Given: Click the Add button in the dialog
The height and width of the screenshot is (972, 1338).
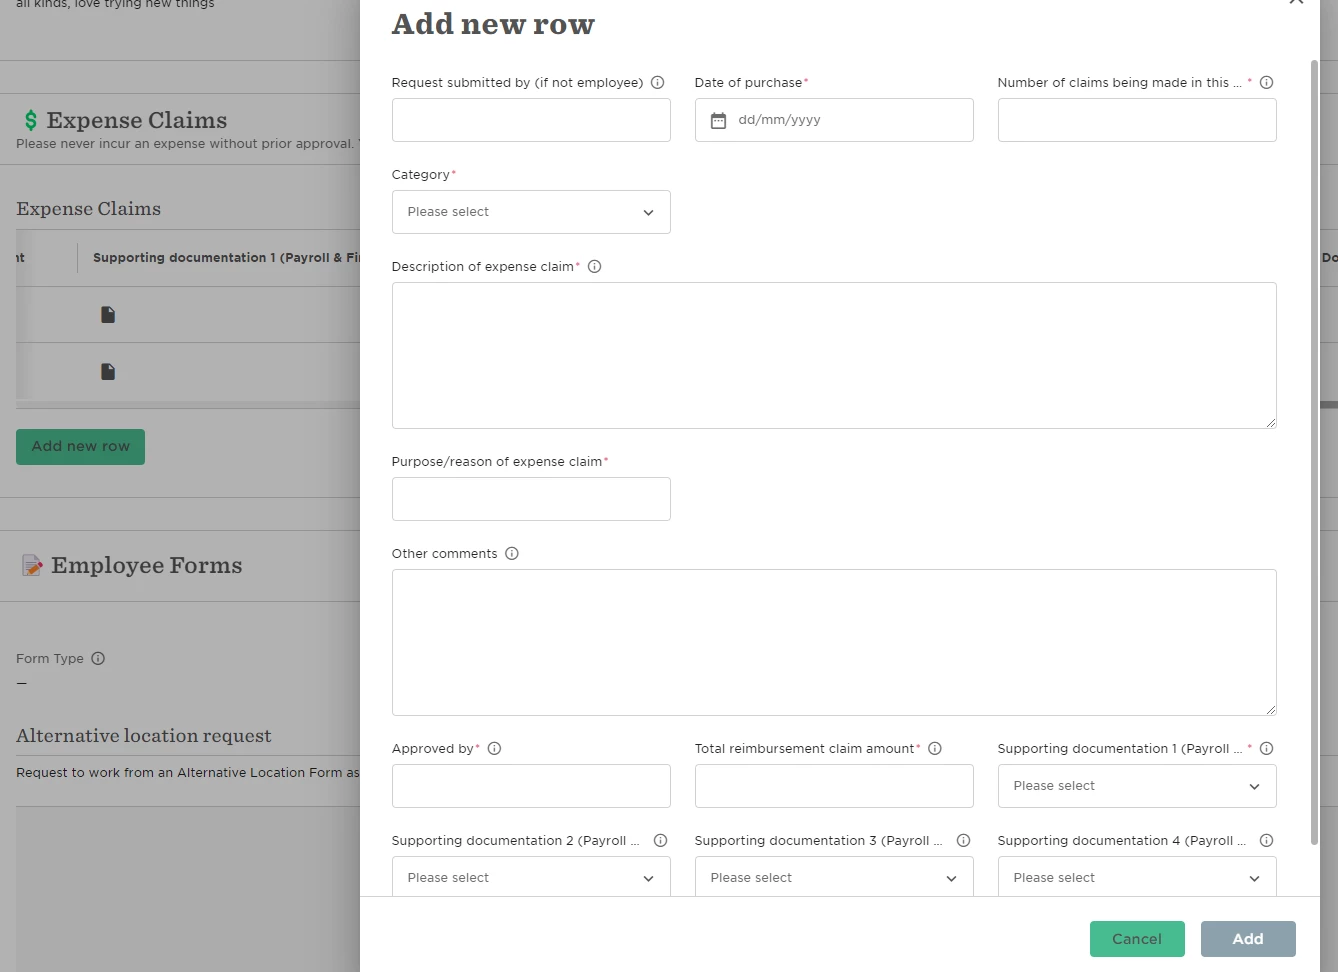Looking at the screenshot, I should 1248,939.
